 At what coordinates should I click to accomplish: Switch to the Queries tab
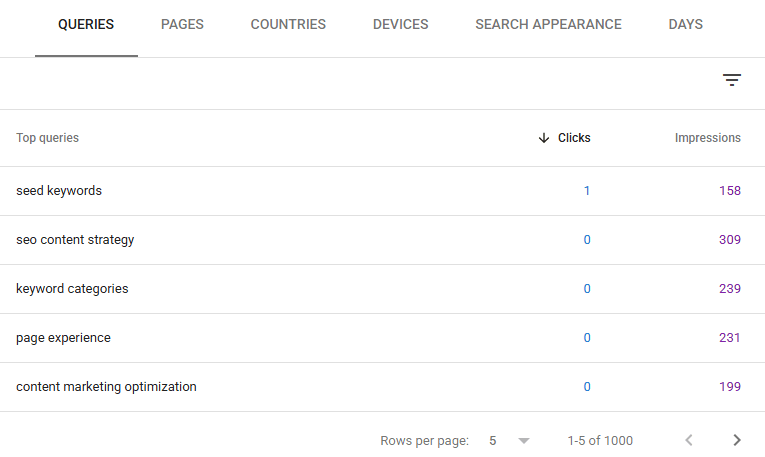pos(86,24)
